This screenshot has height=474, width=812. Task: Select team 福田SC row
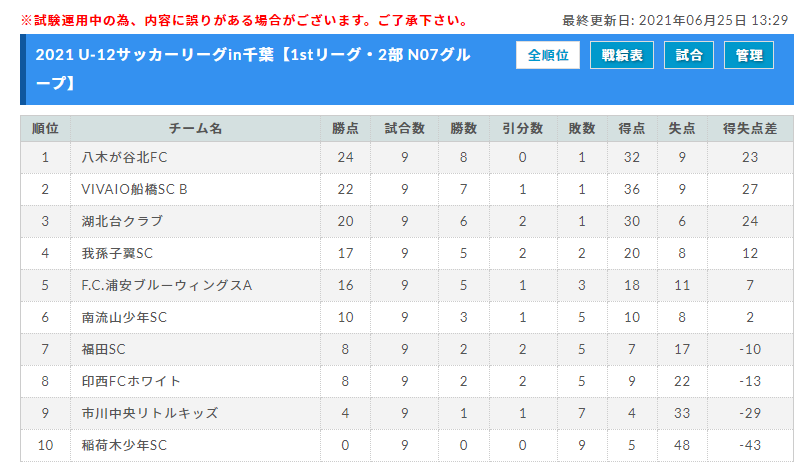tap(407, 350)
